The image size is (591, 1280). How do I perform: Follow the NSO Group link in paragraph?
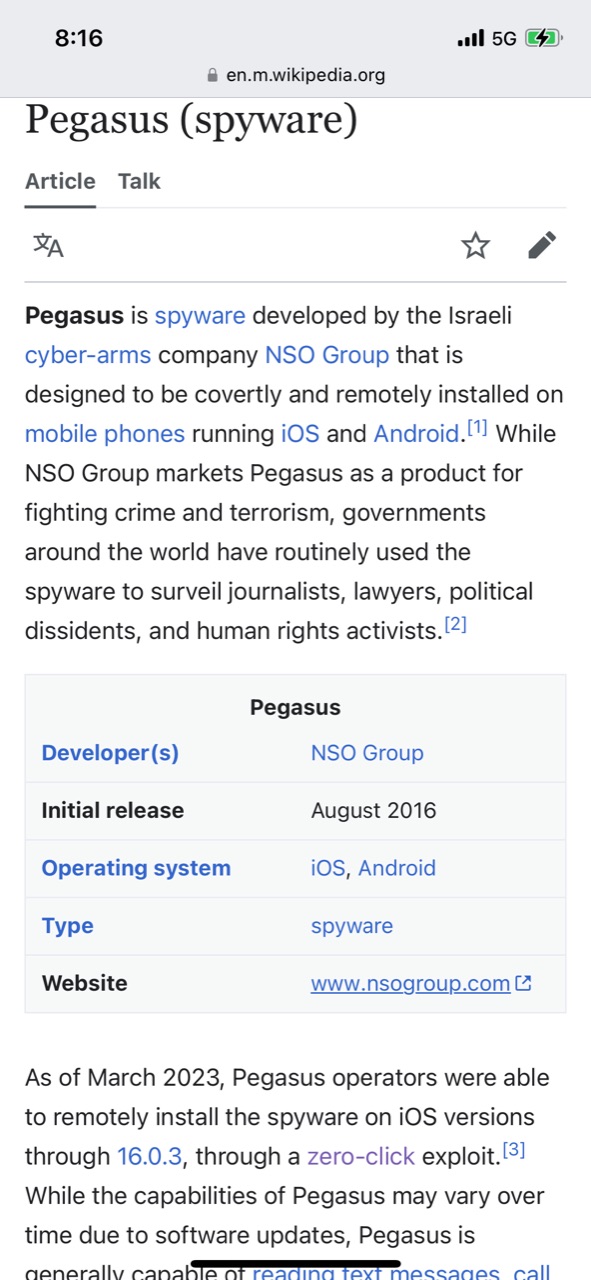pyautogui.click(x=327, y=355)
